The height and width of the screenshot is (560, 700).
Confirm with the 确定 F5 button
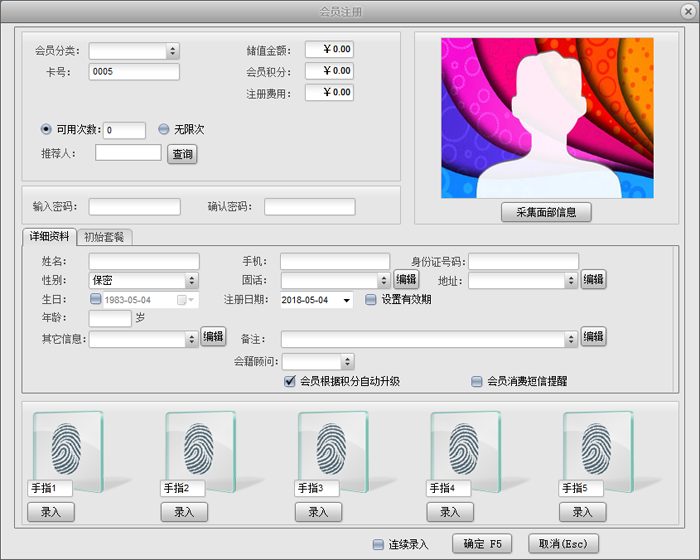point(482,543)
